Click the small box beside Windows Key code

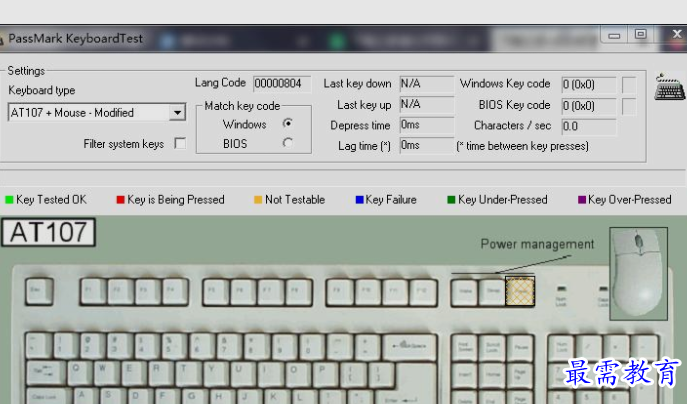[x=629, y=85]
